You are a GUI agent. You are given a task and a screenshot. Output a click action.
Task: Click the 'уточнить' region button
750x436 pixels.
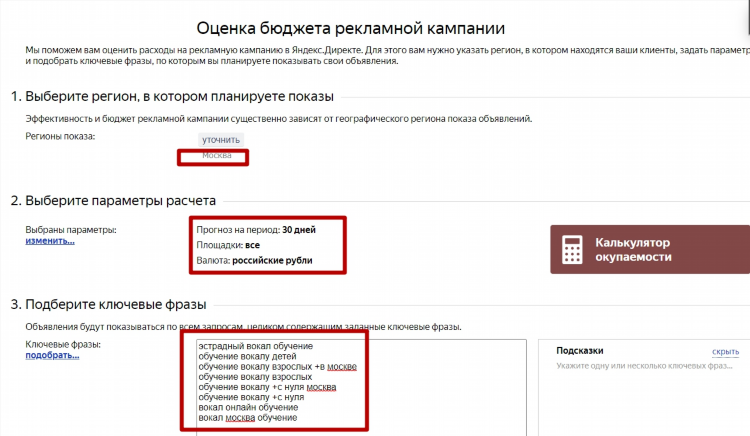(x=221, y=140)
